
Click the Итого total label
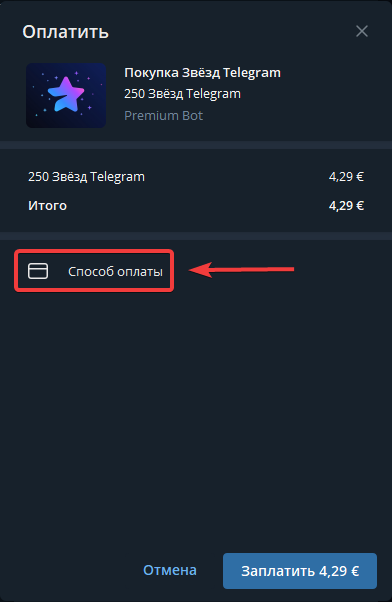point(47,206)
